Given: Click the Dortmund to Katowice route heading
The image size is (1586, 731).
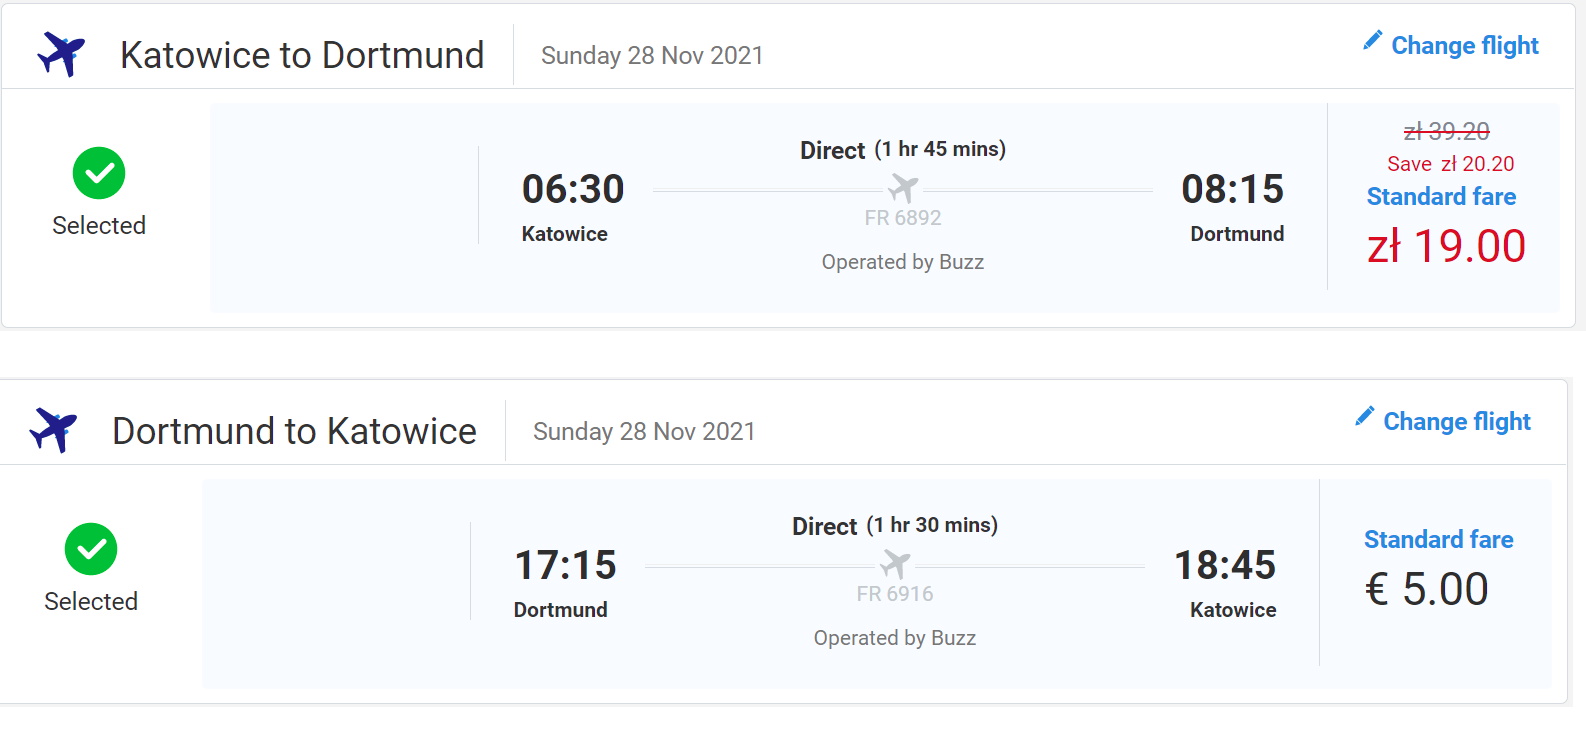Looking at the screenshot, I should pos(294,431).
